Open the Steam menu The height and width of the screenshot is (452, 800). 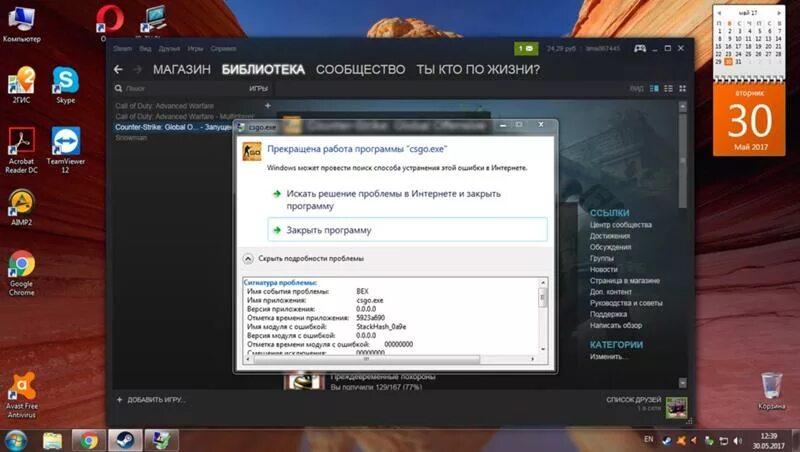pyautogui.click(x=122, y=49)
